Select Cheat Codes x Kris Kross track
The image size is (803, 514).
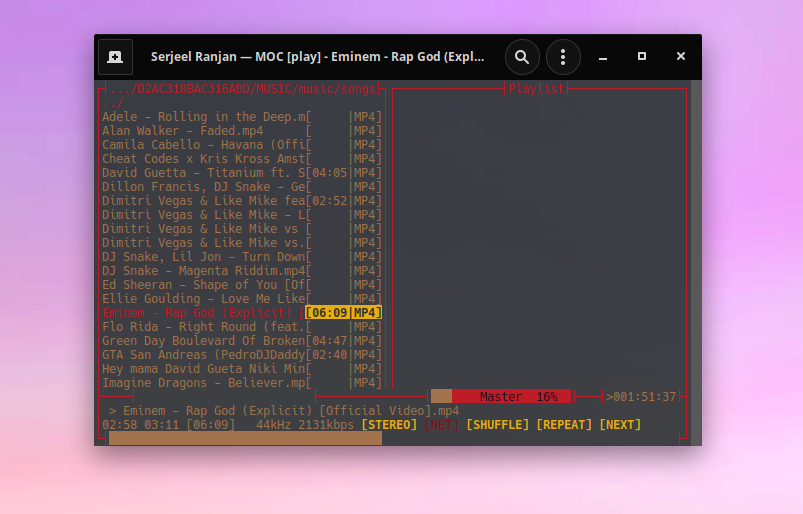point(242,159)
